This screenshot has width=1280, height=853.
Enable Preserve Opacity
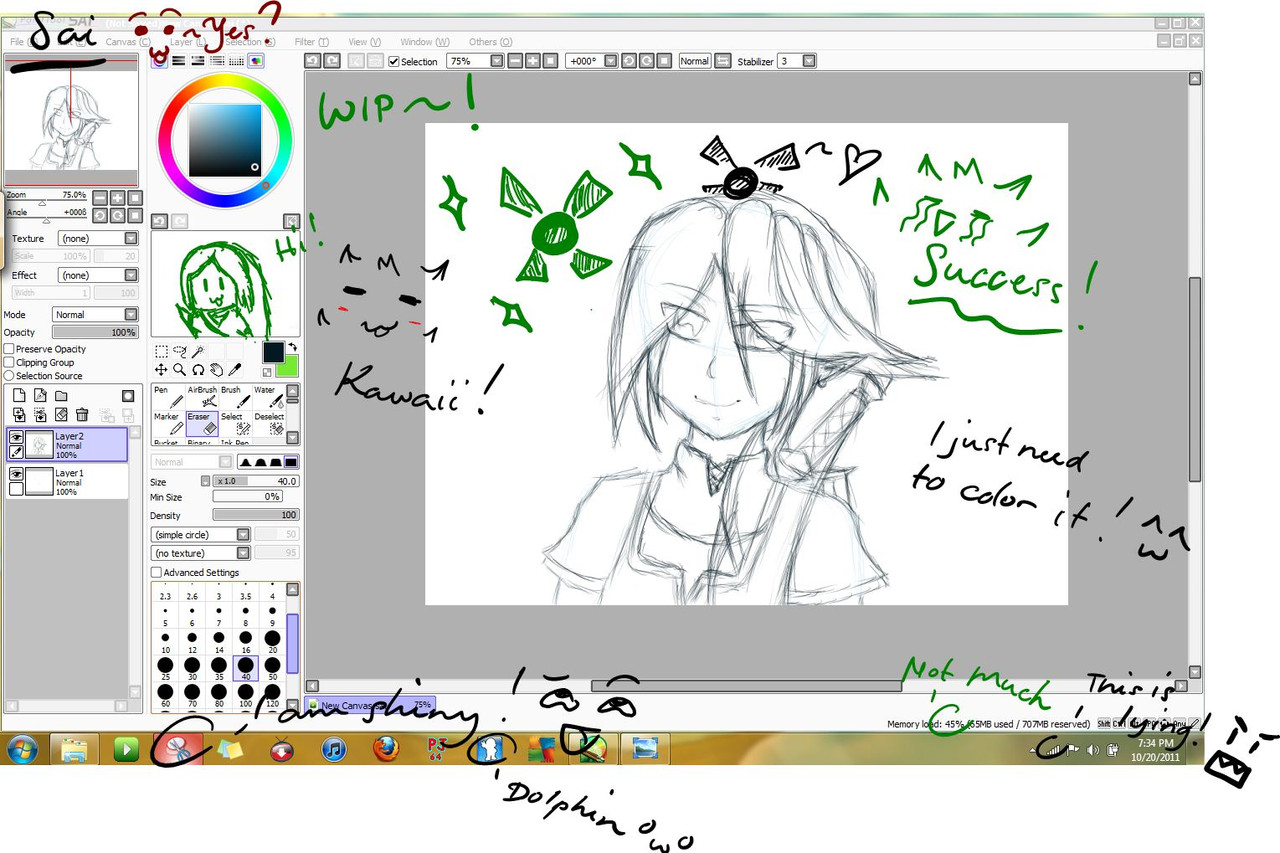9,349
